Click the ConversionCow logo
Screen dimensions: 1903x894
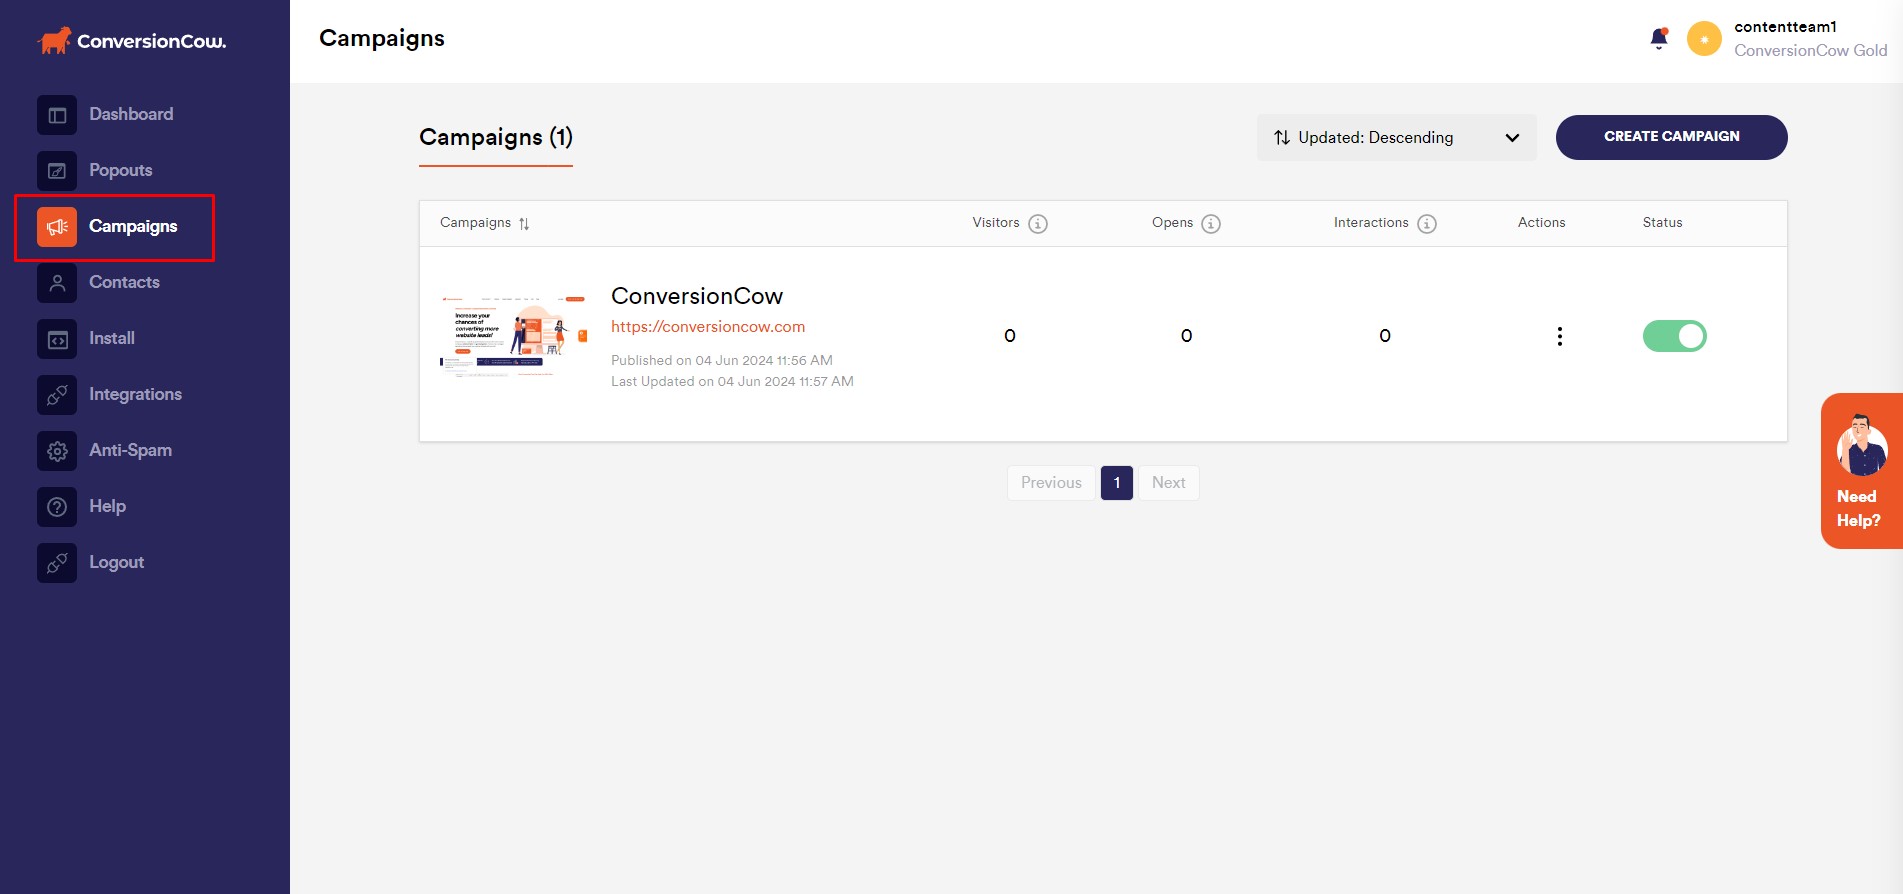click(132, 40)
